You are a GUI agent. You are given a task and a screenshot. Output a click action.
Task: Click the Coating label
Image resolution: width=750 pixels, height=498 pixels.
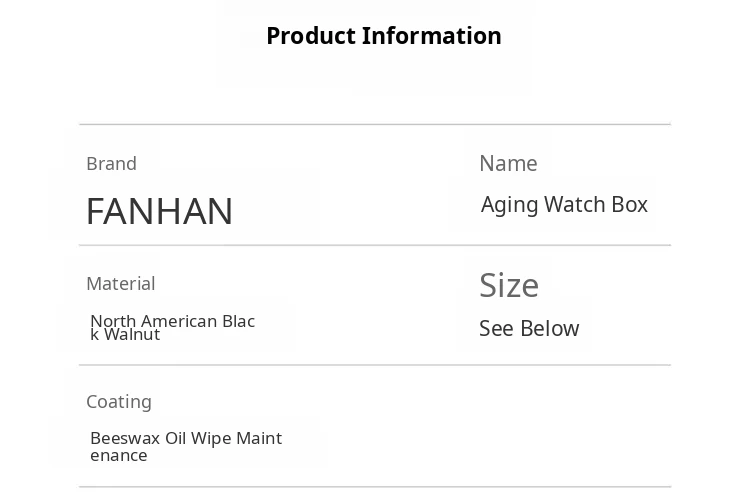pos(119,402)
